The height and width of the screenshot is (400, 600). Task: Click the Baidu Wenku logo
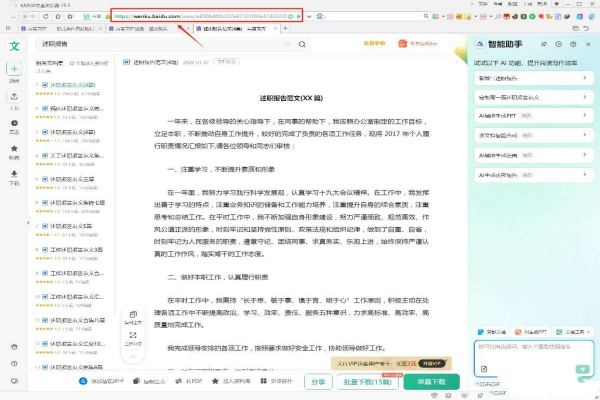pos(14,46)
